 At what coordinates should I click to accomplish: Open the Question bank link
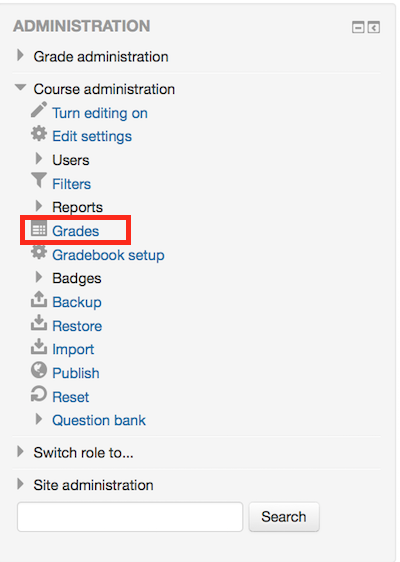tap(99, 420)
